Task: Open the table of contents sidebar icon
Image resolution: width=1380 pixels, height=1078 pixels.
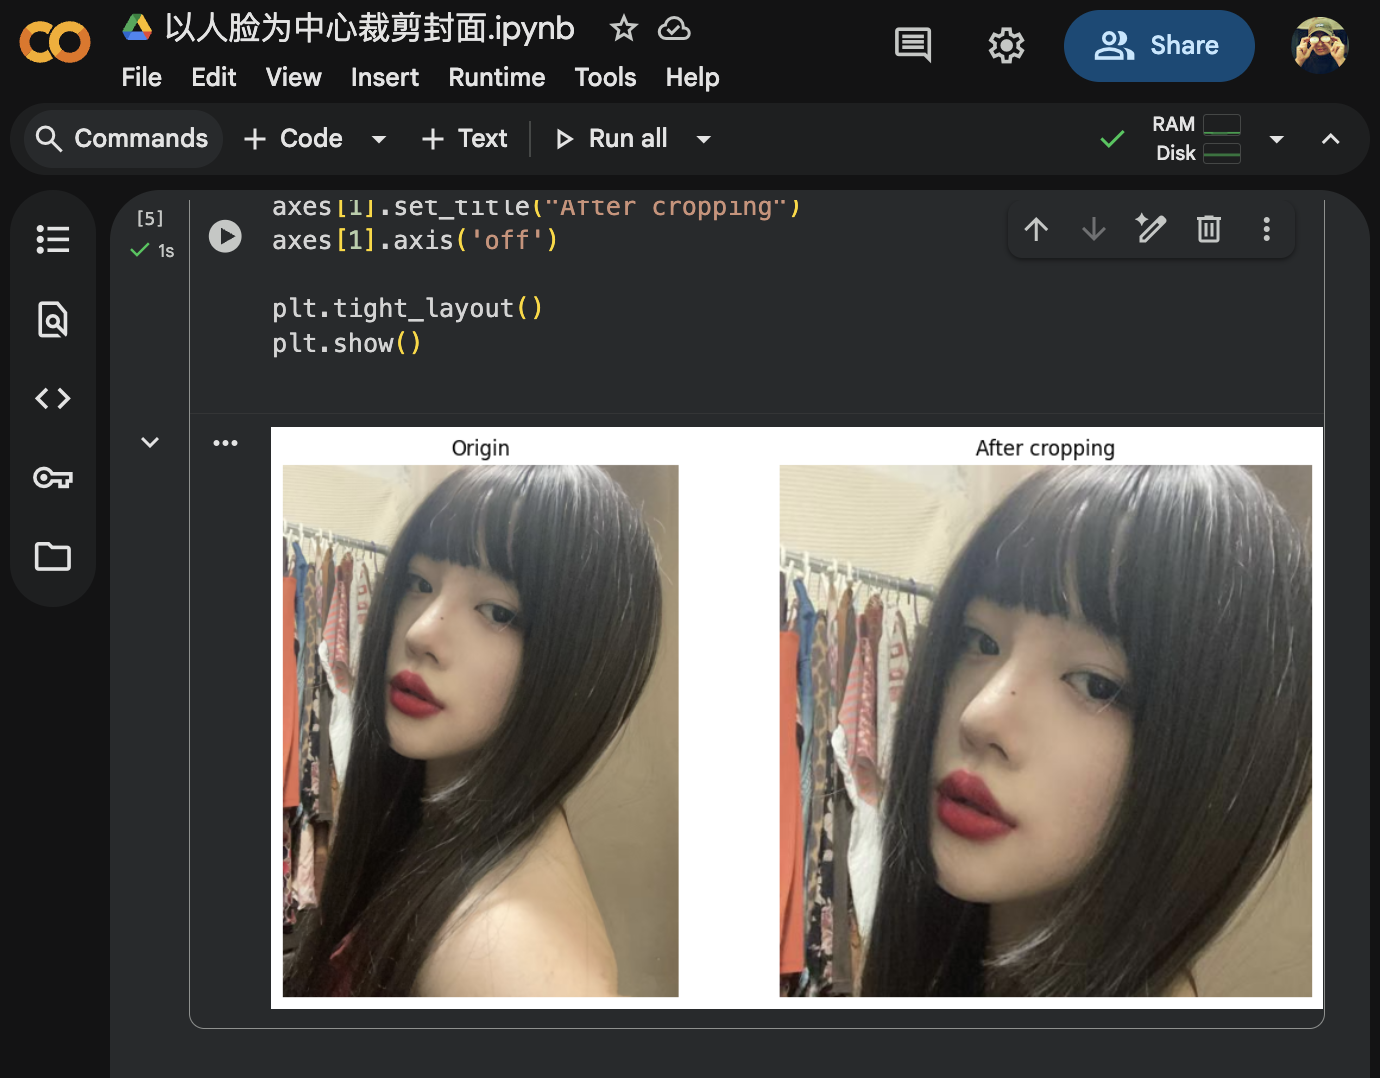Action: [53, 239]
